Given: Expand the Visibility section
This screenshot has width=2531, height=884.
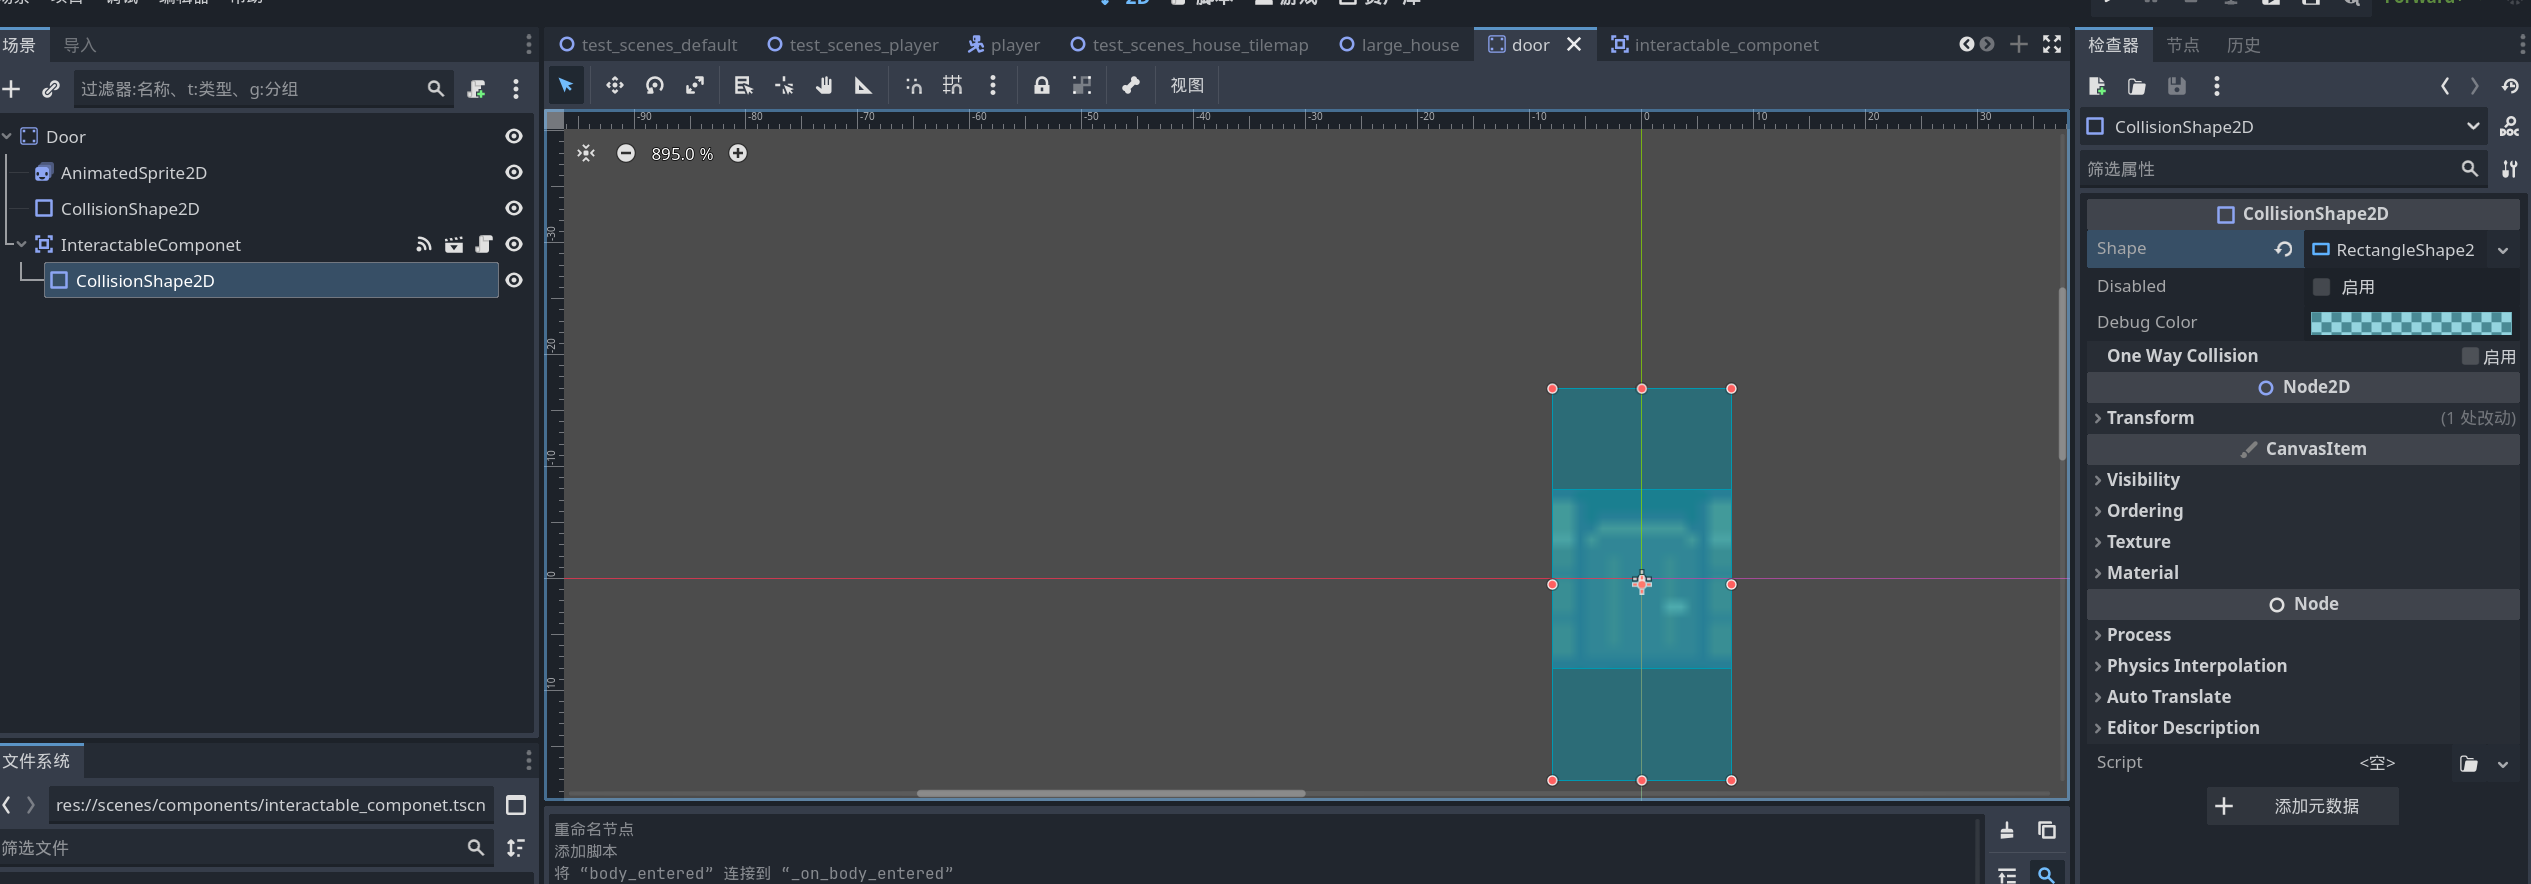Looking at the screenshot, I should coord(2142,480).
